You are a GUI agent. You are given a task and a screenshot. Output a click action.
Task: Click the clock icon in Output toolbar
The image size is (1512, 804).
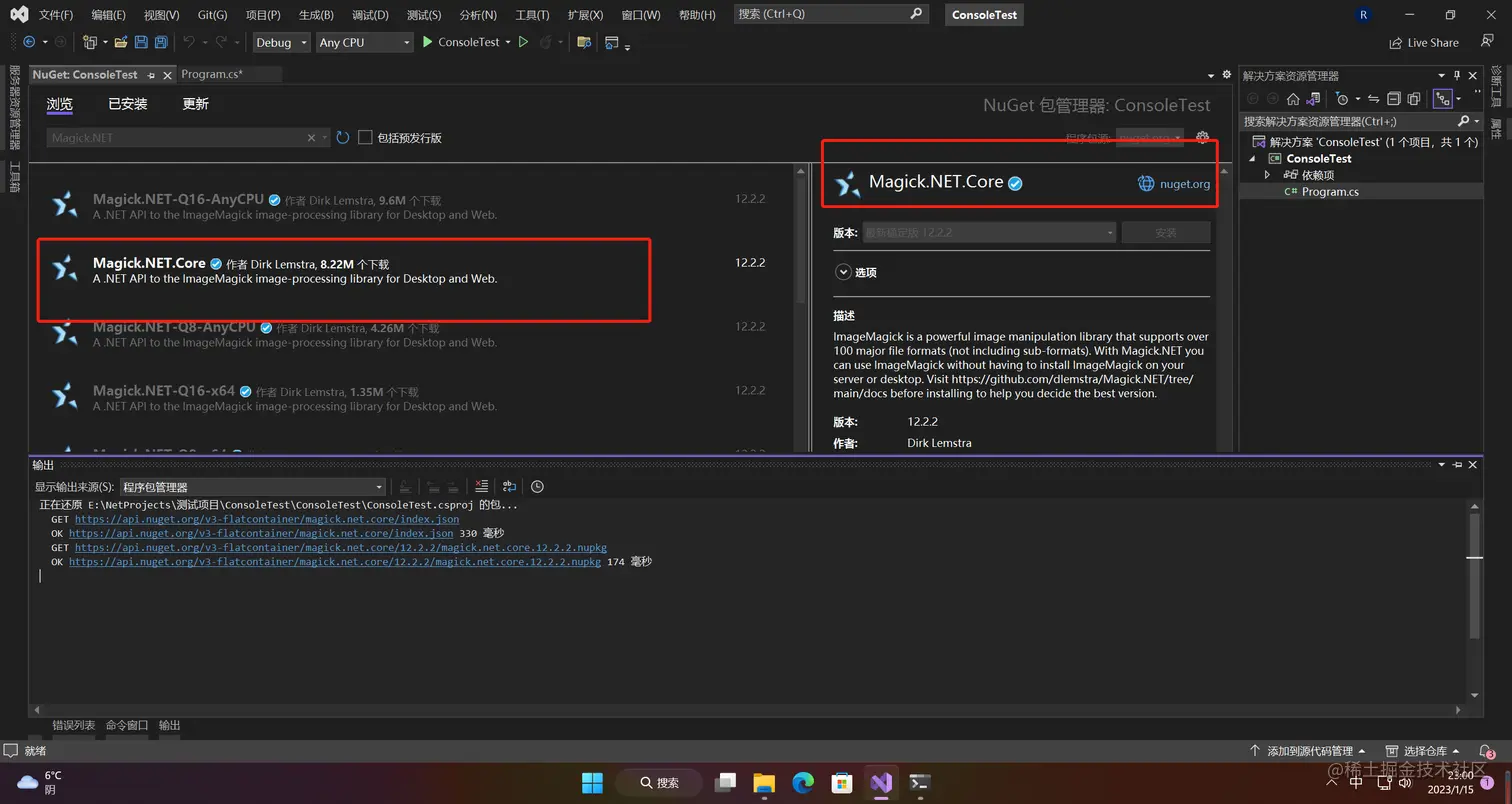(x=537, y=486)
